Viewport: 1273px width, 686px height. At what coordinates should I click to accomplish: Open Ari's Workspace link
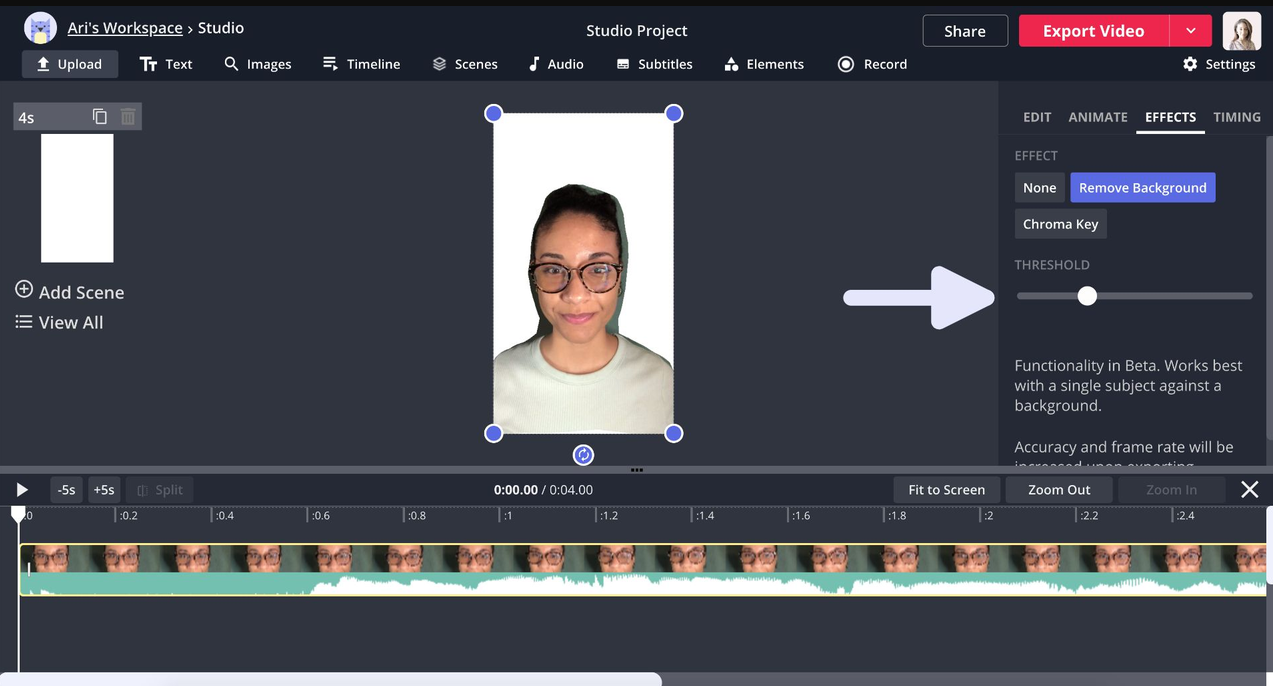pyautogui.click(x=125, y=28)
